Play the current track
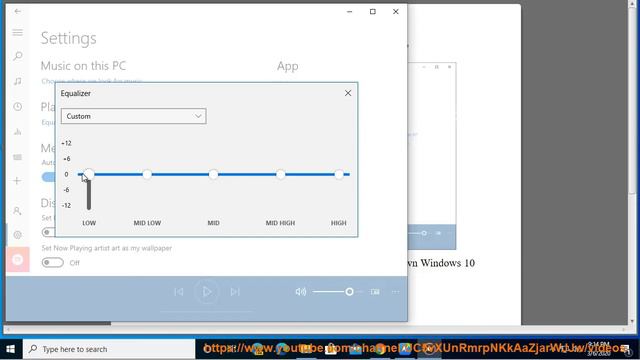The height and width of the screenshot is (360, 640). pos(207,291)
